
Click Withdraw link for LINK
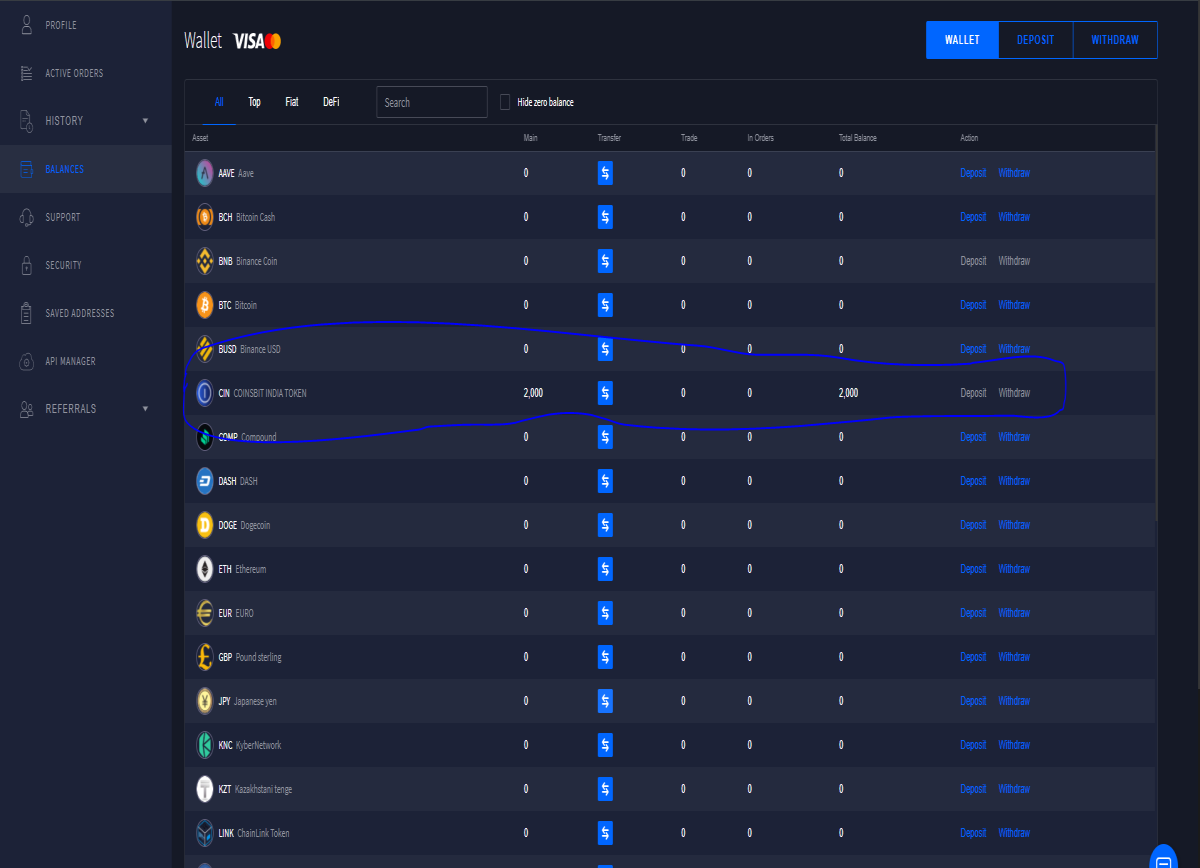click(1014, 833)
